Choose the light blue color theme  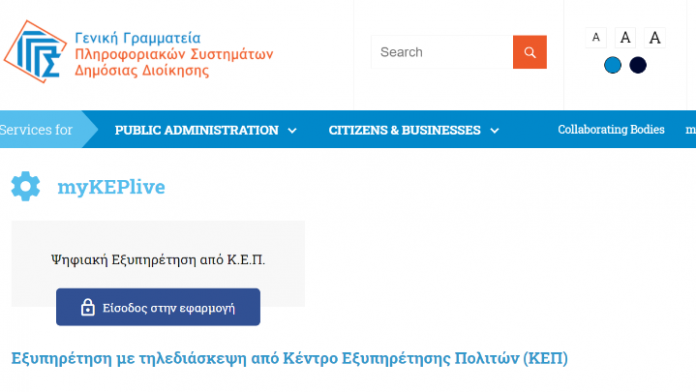613,65
